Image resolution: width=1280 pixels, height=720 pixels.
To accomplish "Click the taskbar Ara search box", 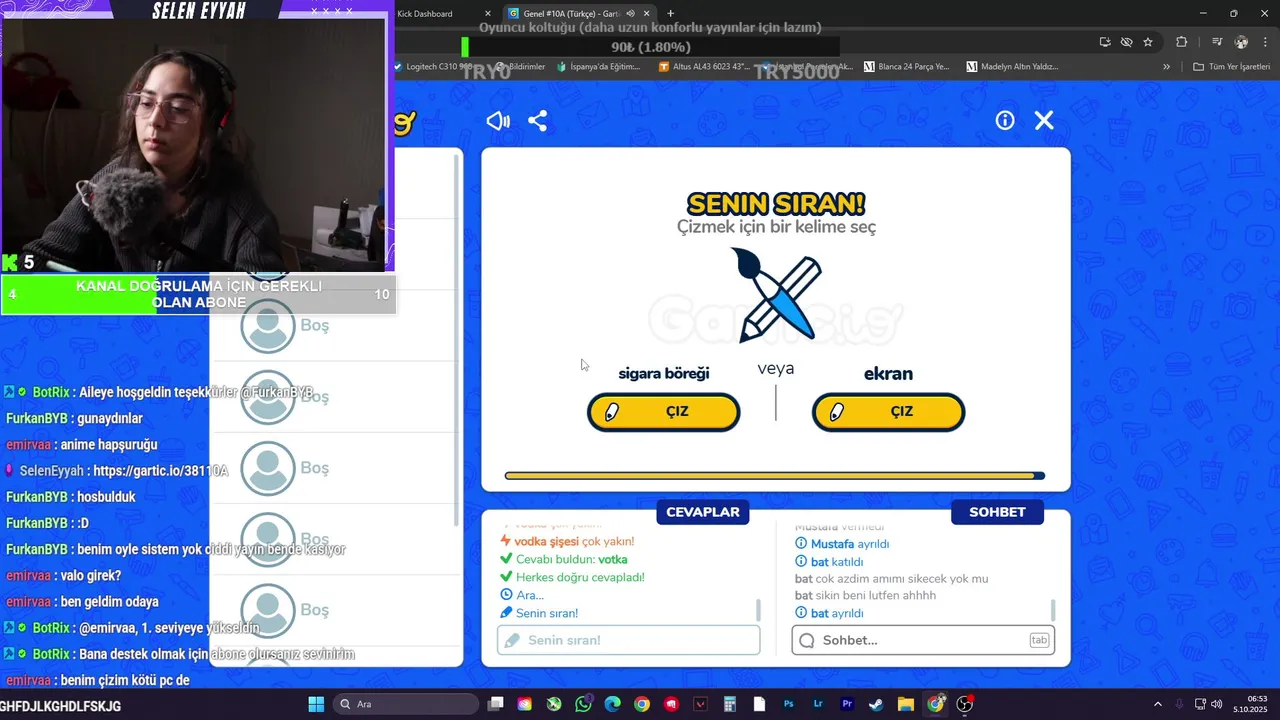I will pyautogui.click(x=408, y=704).
